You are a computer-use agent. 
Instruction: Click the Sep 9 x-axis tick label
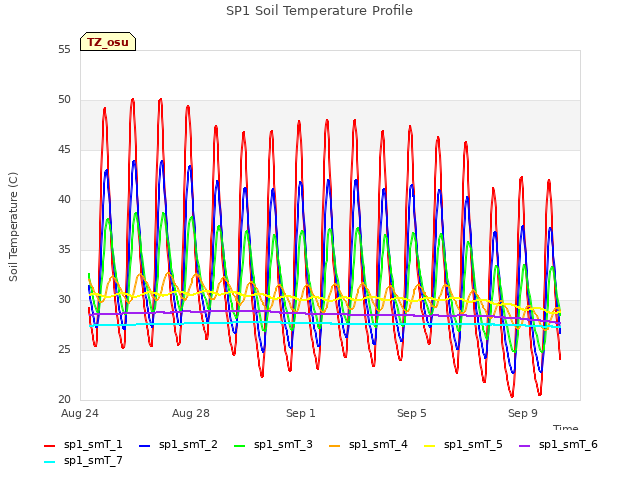(x=523, y=413)
